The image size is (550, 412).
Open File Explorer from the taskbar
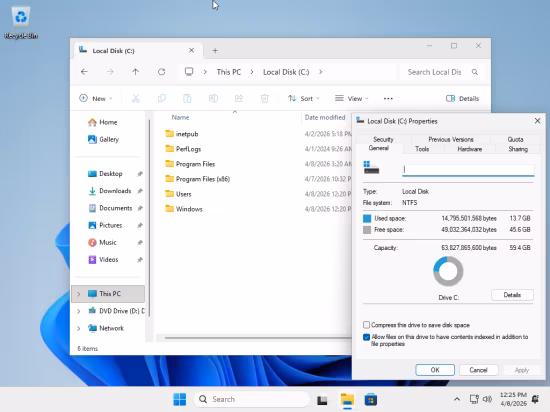point(347,400)
